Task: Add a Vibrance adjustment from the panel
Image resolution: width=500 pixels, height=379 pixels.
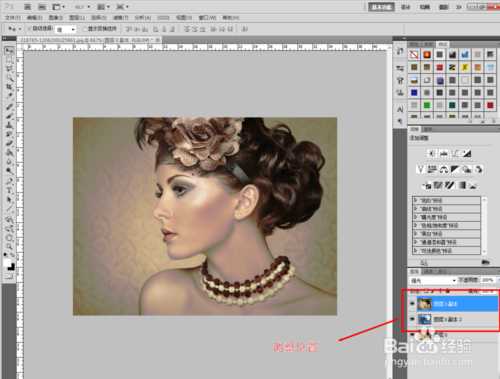Action: point(420,169)
